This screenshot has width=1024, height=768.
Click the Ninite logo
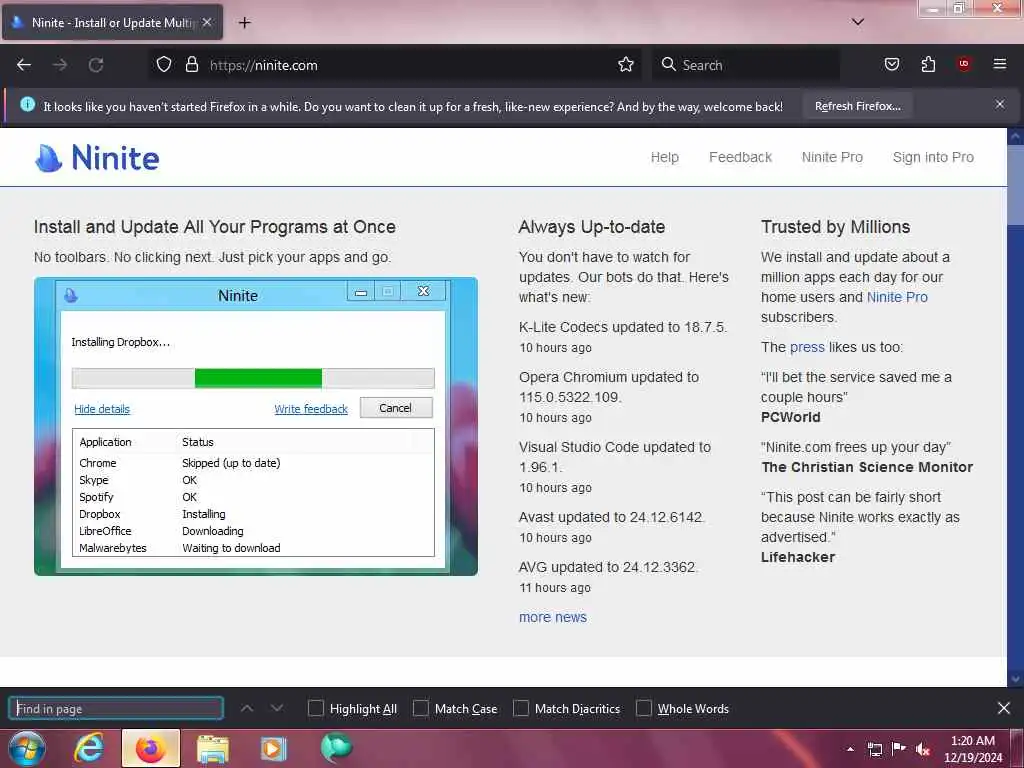point(97,157)
